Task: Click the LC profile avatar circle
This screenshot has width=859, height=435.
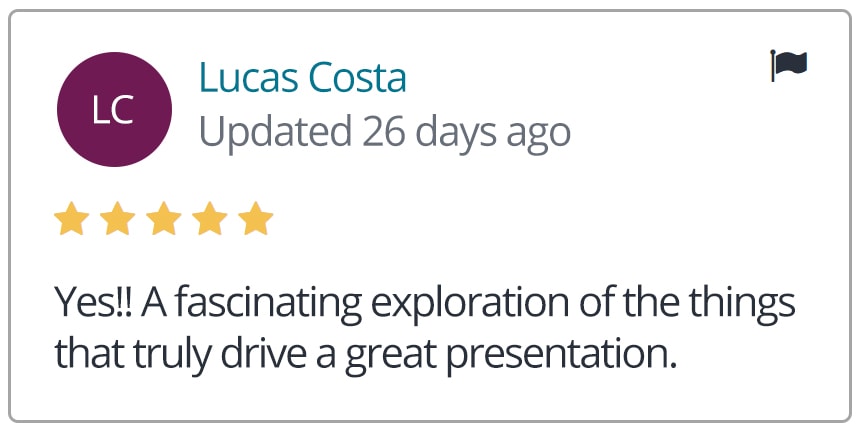Action: point(114,110)
